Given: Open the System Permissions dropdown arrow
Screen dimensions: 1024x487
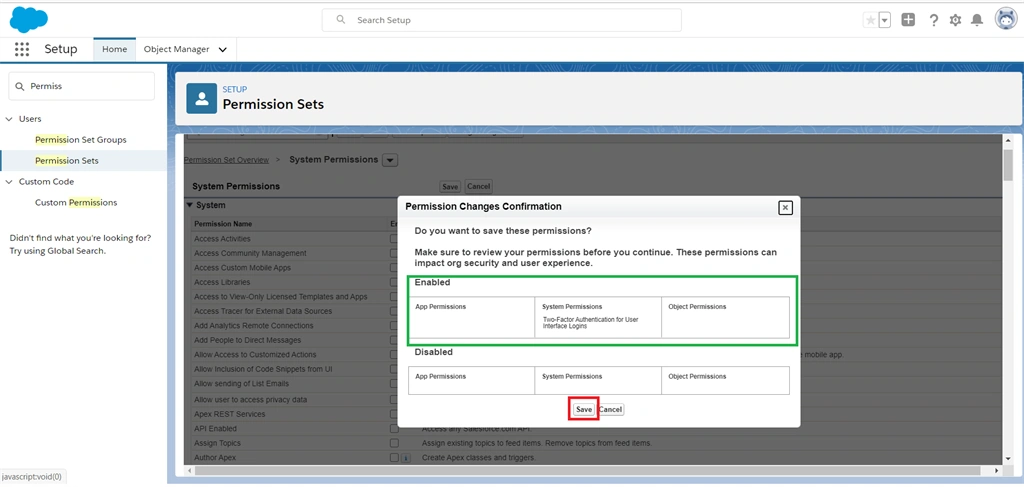Looking at the screenshot, I should coord(389,160).
